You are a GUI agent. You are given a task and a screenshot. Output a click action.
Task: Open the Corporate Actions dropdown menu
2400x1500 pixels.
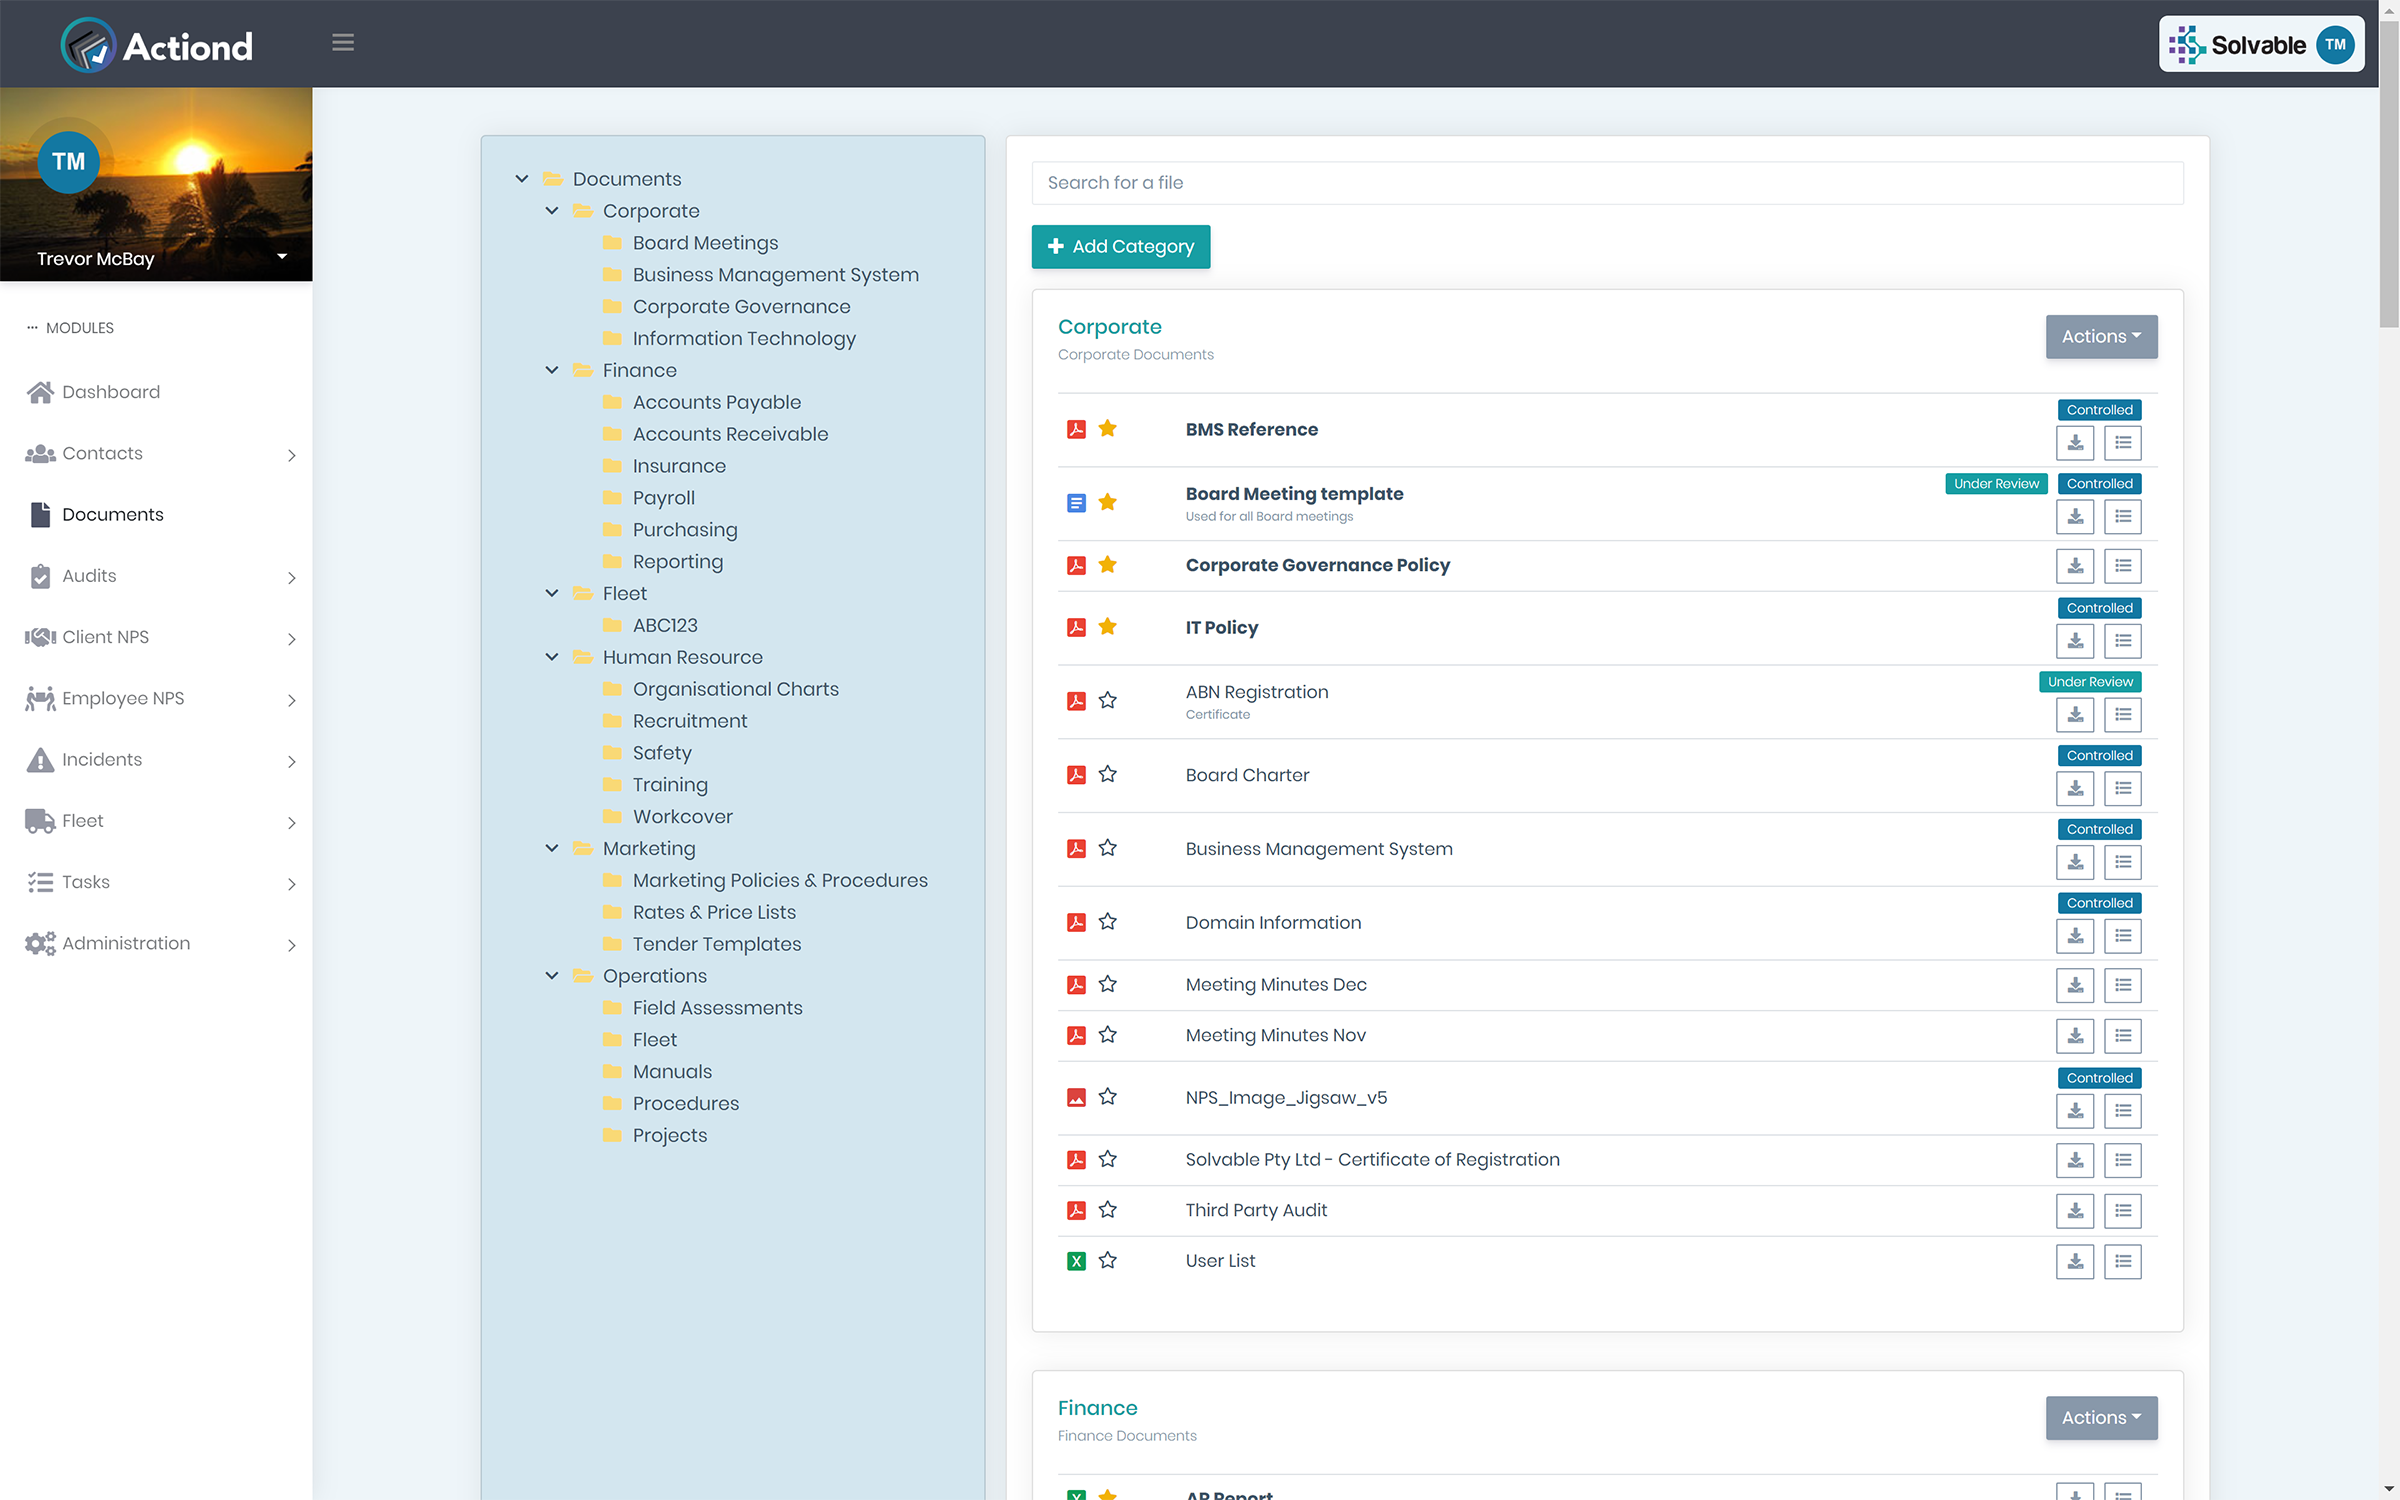coord(2099,335)
